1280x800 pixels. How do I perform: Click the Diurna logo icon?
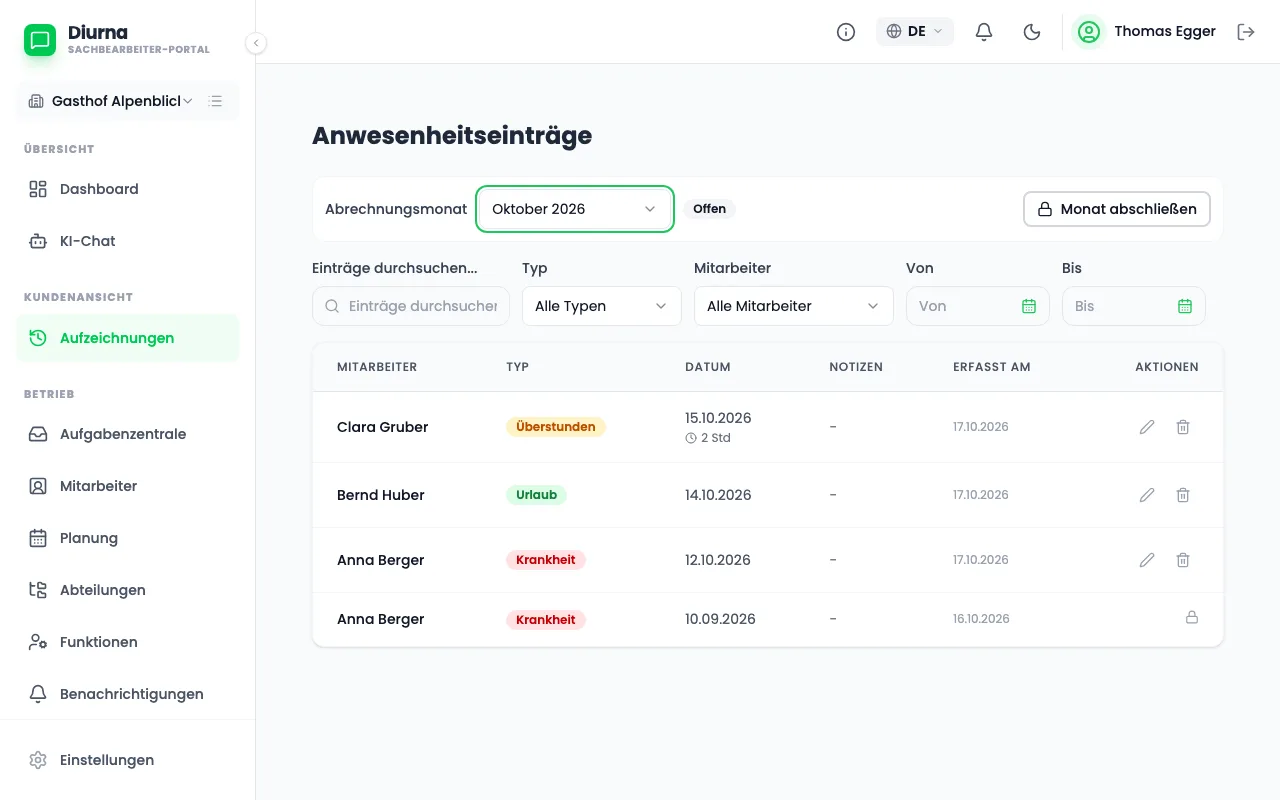[x=40, y=40]
